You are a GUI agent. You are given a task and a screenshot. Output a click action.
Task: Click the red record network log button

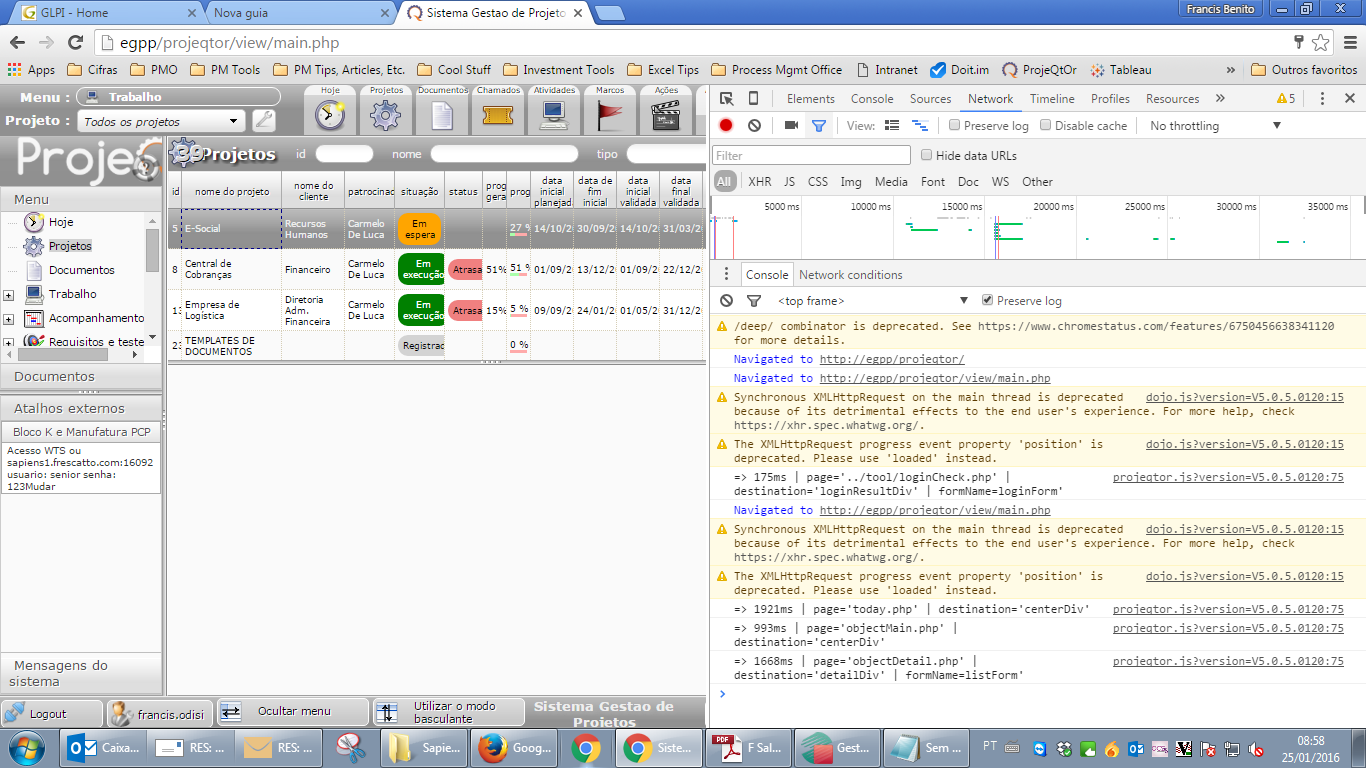pos(726,126)
